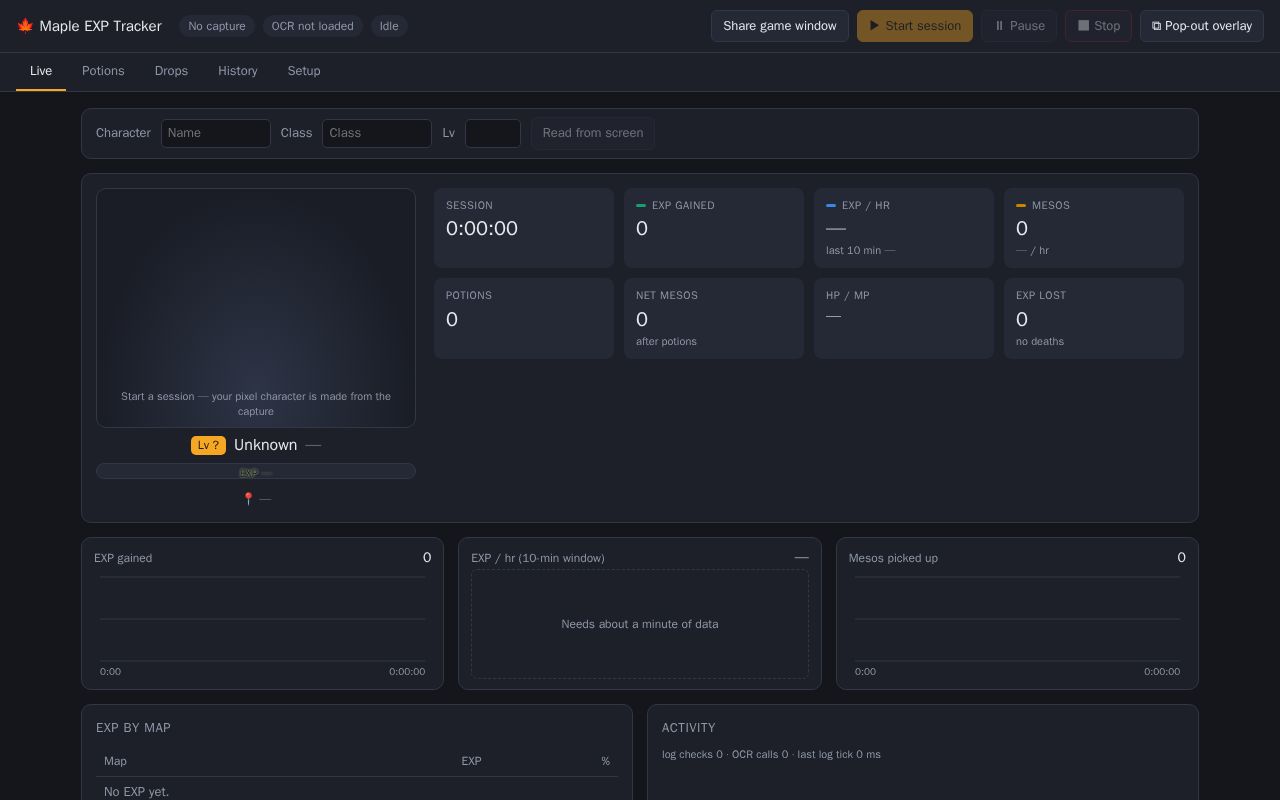
Task: Click the HP / MP stat card
Action: 904,318
